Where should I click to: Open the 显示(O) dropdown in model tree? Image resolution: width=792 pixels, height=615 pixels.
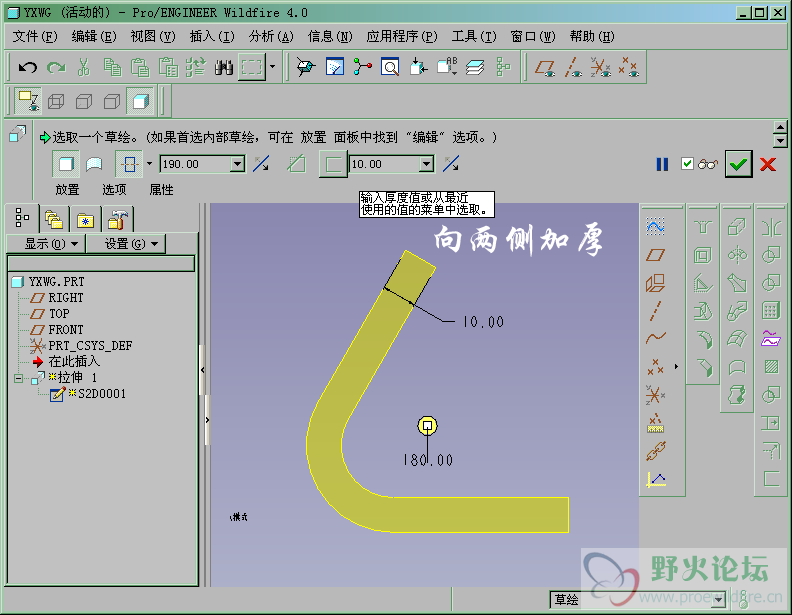(46, 244)
